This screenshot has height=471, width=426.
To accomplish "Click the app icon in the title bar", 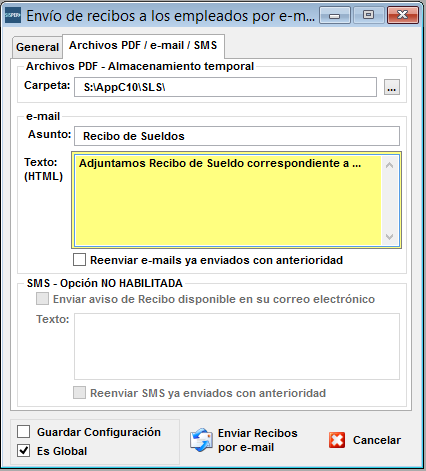I will (13, 15).
